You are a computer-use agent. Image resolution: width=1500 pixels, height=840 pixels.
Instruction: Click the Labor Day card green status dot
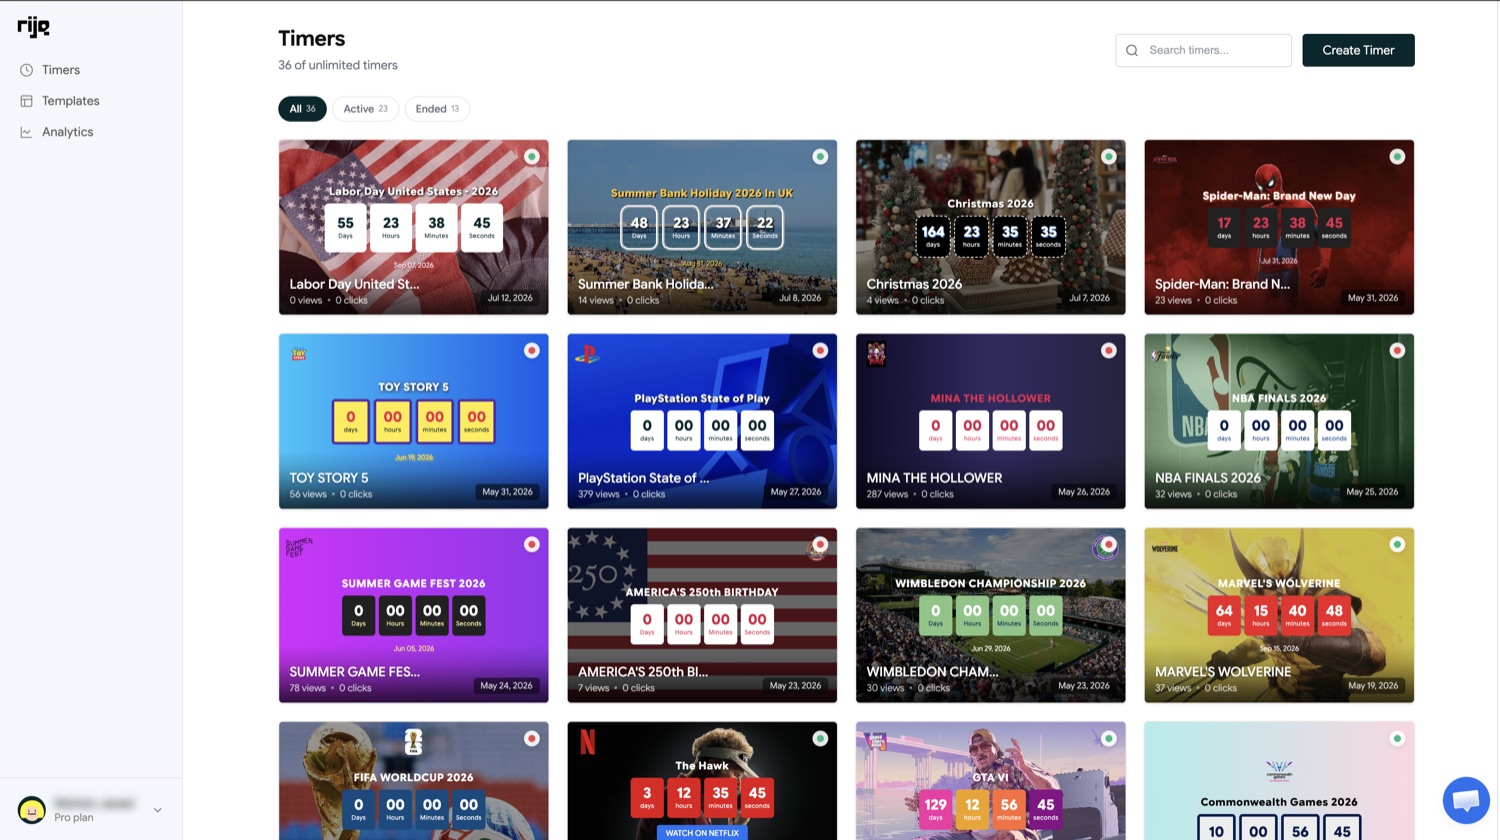[532, 157]
